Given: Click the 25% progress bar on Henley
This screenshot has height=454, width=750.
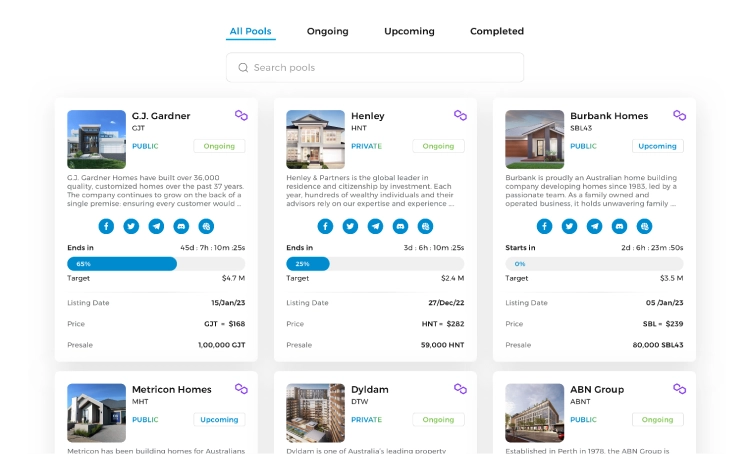Looking at the screenshot, I should (375, 264).
